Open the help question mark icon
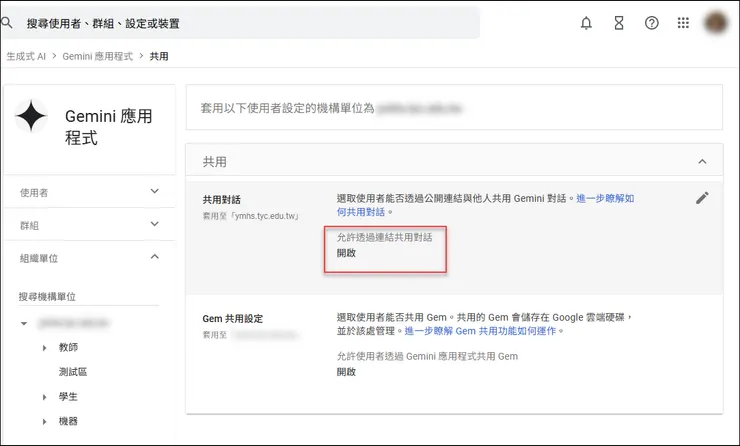740x446 pixels. [x=652, y=23]
